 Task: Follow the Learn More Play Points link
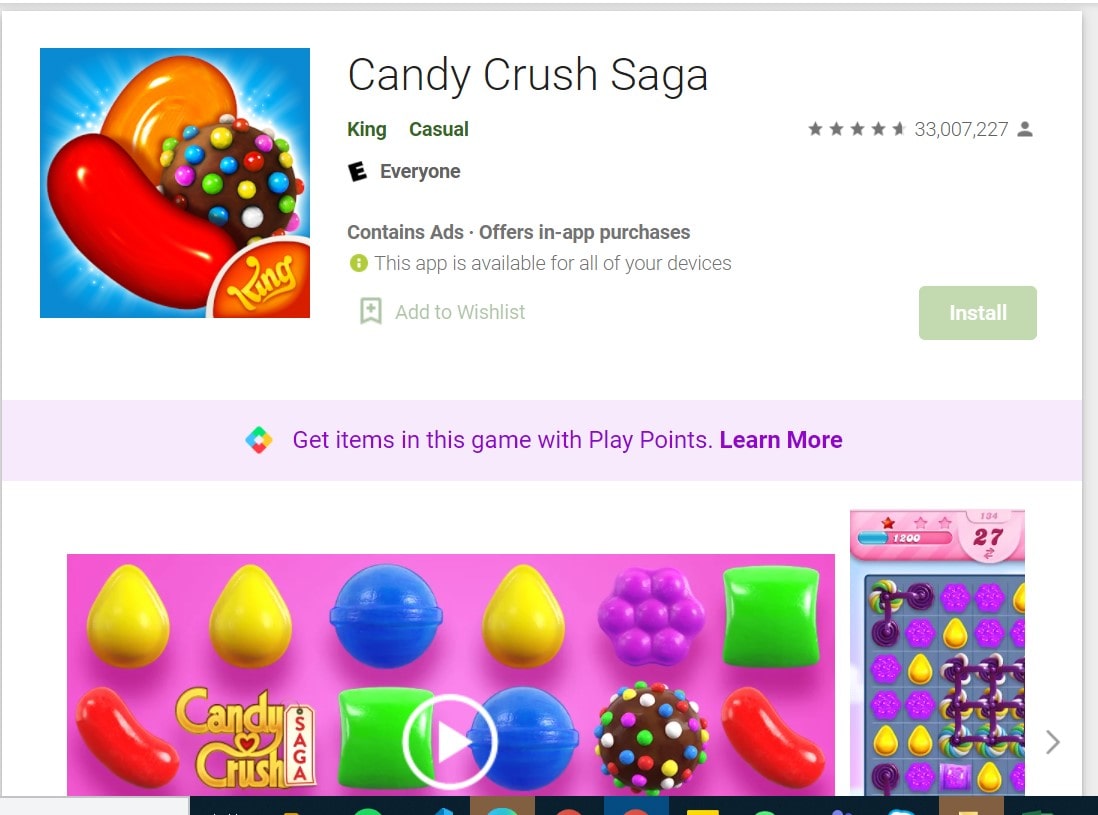click(781, 440)
